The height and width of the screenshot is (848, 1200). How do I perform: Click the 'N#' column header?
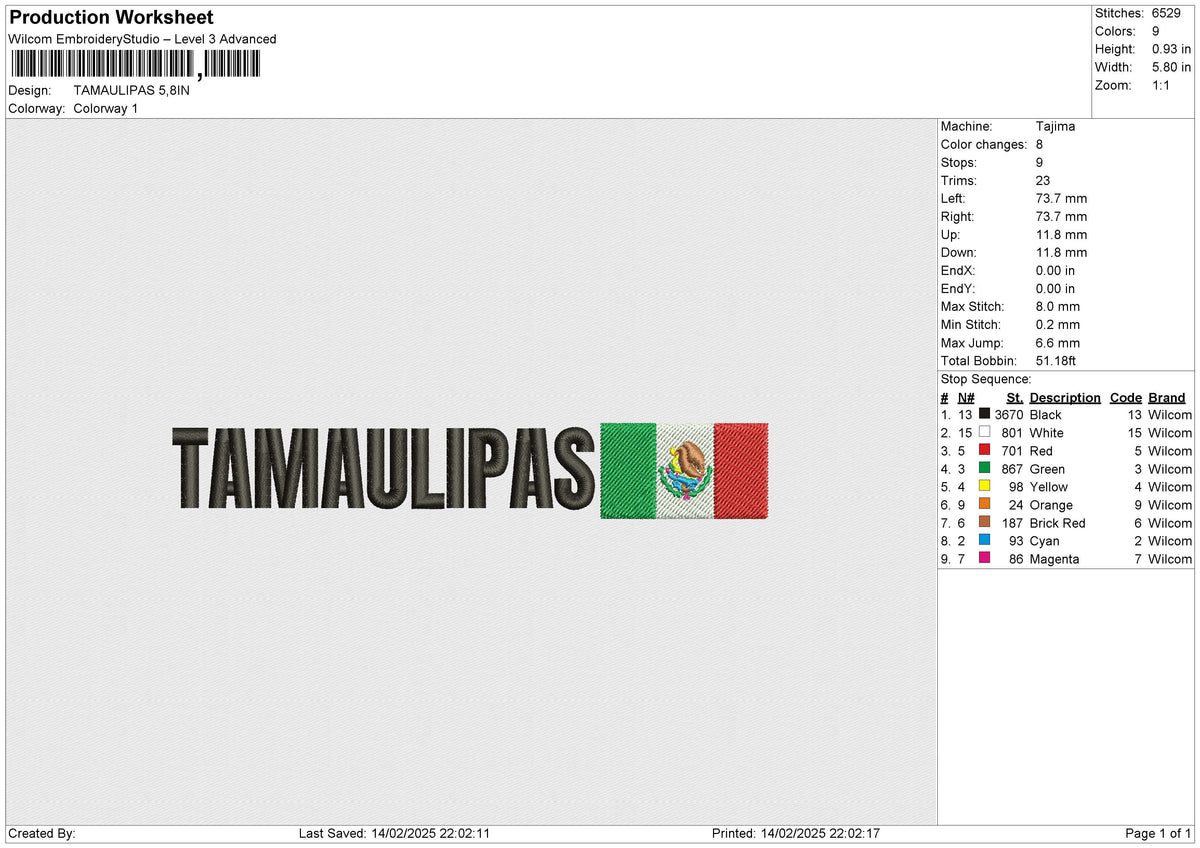(965, 397)
